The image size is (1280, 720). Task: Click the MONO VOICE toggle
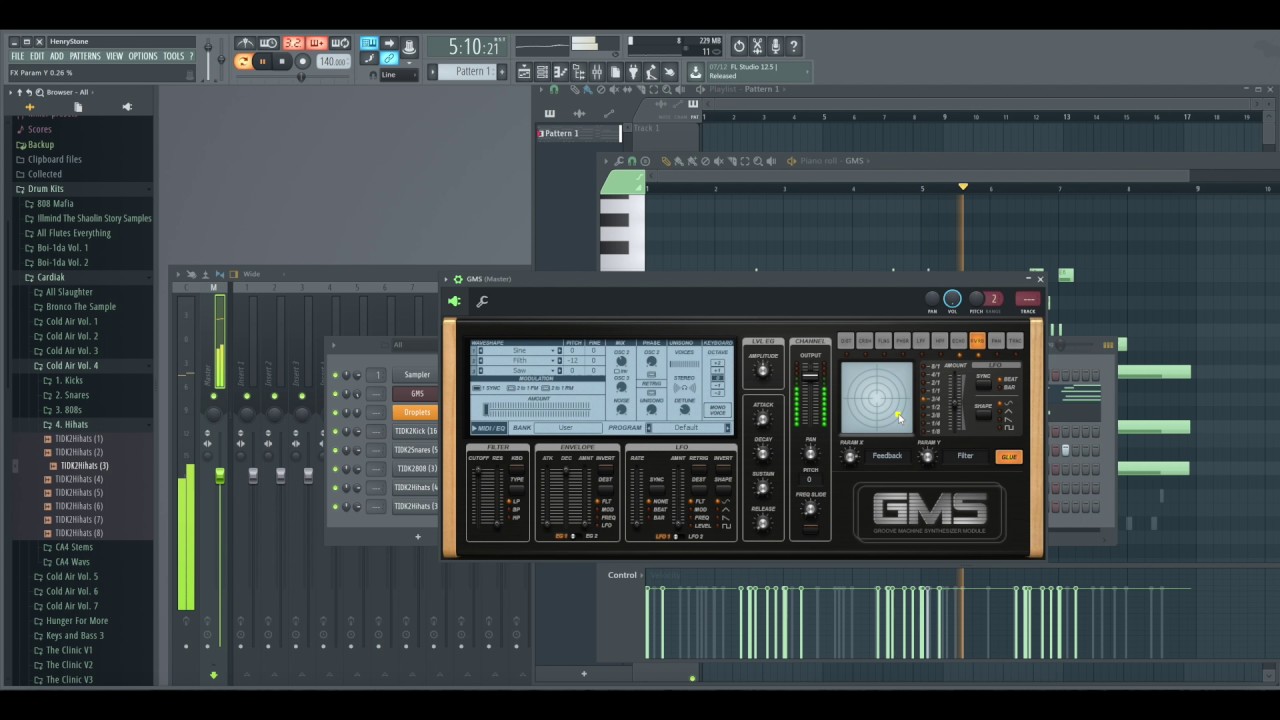pyautogui.click(x=717, y=410)
